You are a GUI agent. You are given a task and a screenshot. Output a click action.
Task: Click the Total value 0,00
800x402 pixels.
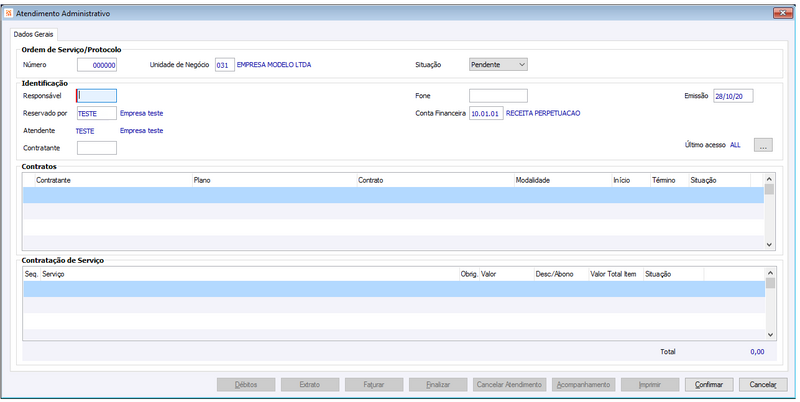coord(757,351)
